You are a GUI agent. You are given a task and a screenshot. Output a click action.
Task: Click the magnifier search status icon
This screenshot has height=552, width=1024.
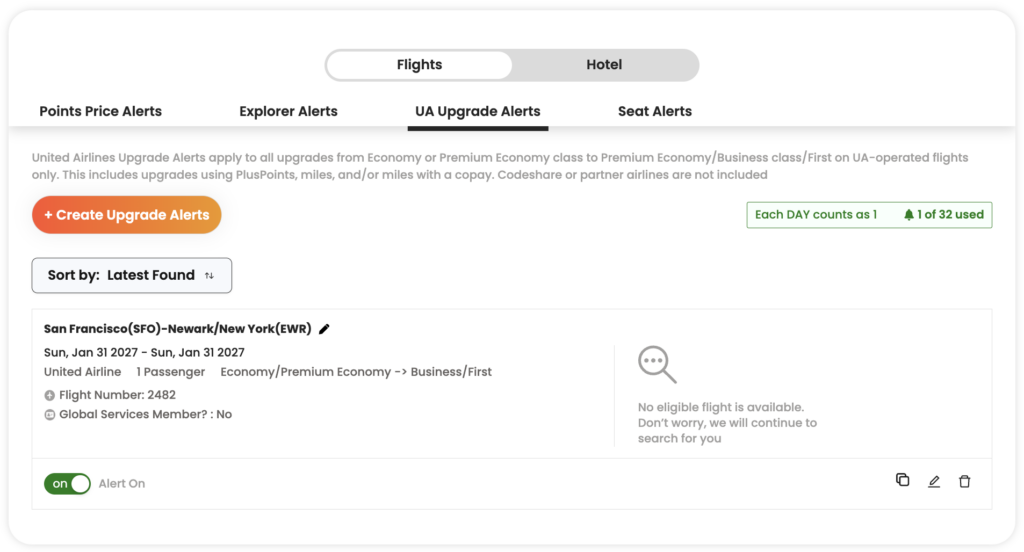click(x=657, y=364)
